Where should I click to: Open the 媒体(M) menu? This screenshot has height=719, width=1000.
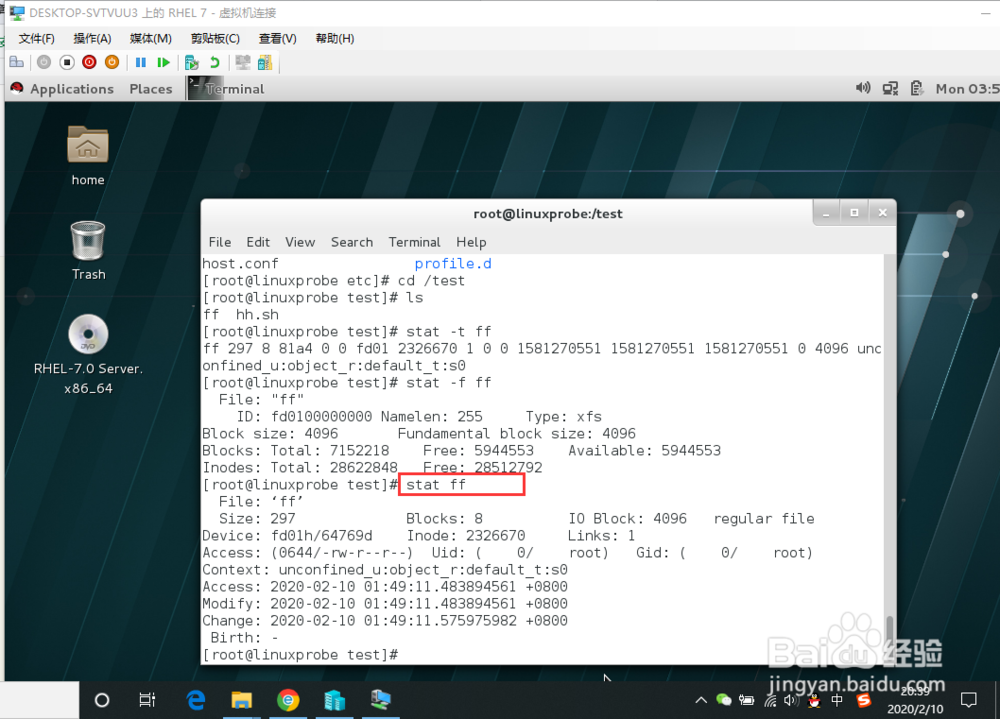[x=151, y=38]
